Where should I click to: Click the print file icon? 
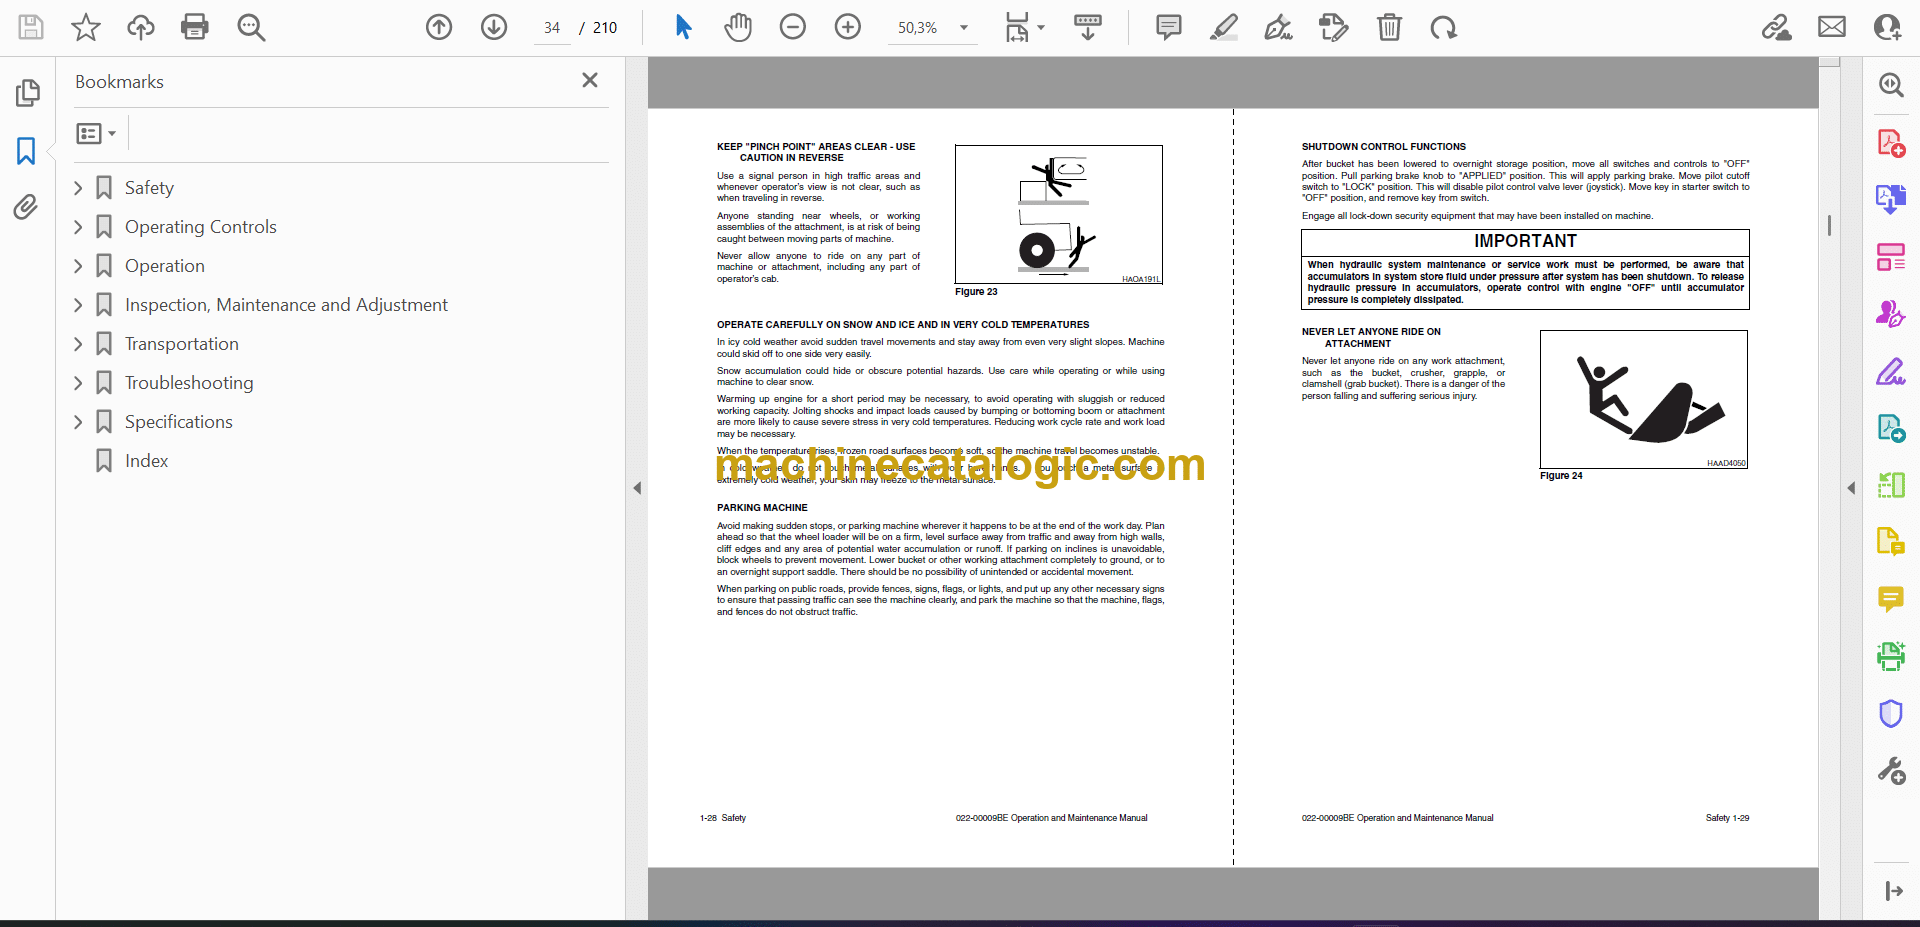pyautogui.click(x=194, y=27)
